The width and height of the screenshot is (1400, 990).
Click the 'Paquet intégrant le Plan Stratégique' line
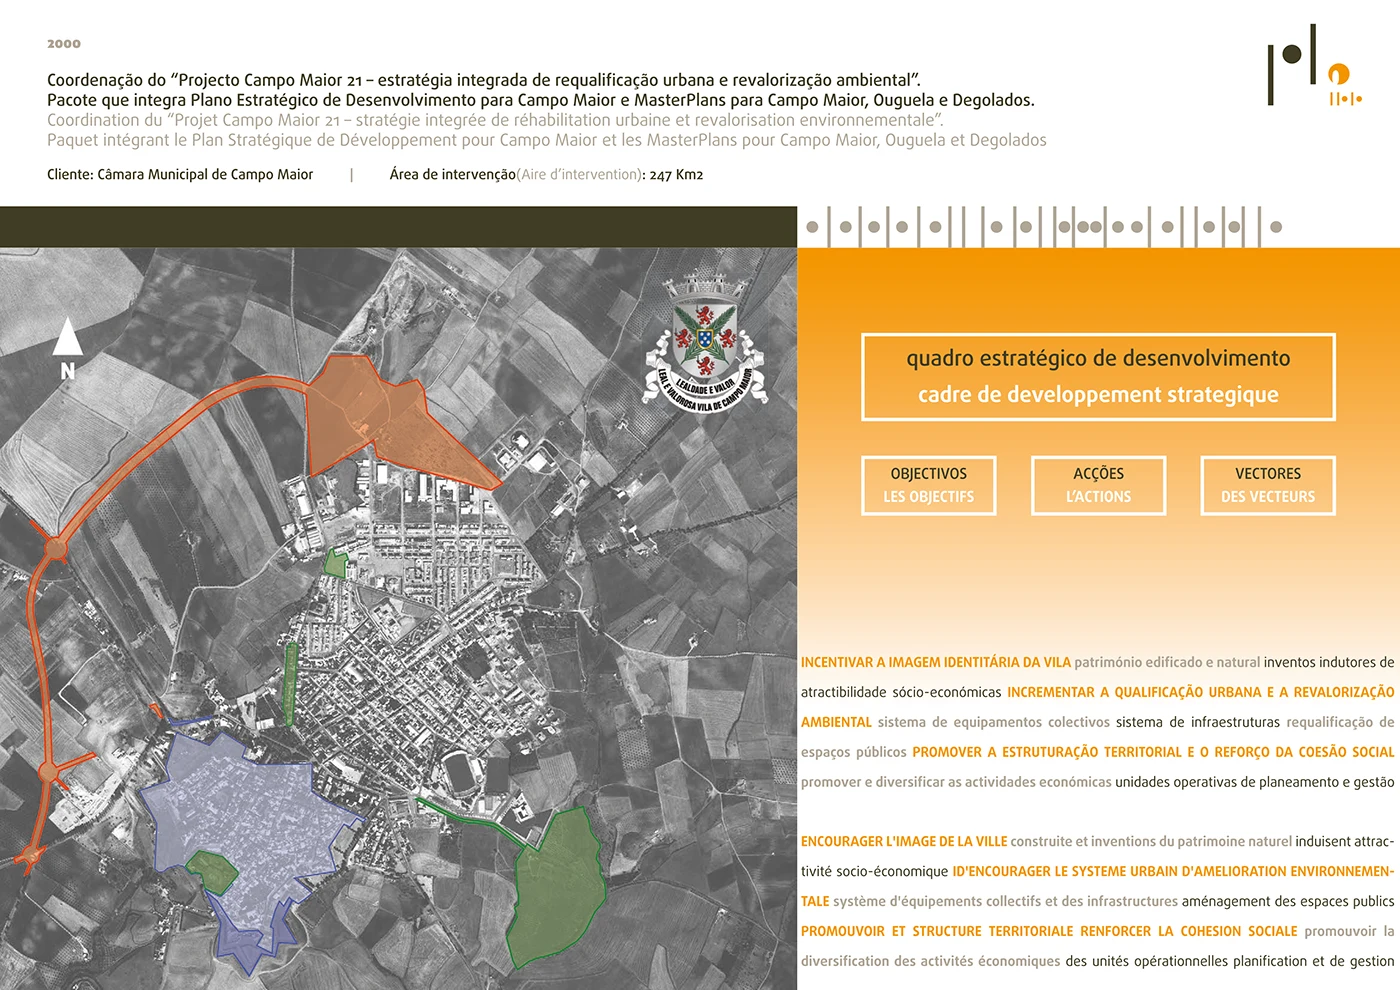click(547, 140)
